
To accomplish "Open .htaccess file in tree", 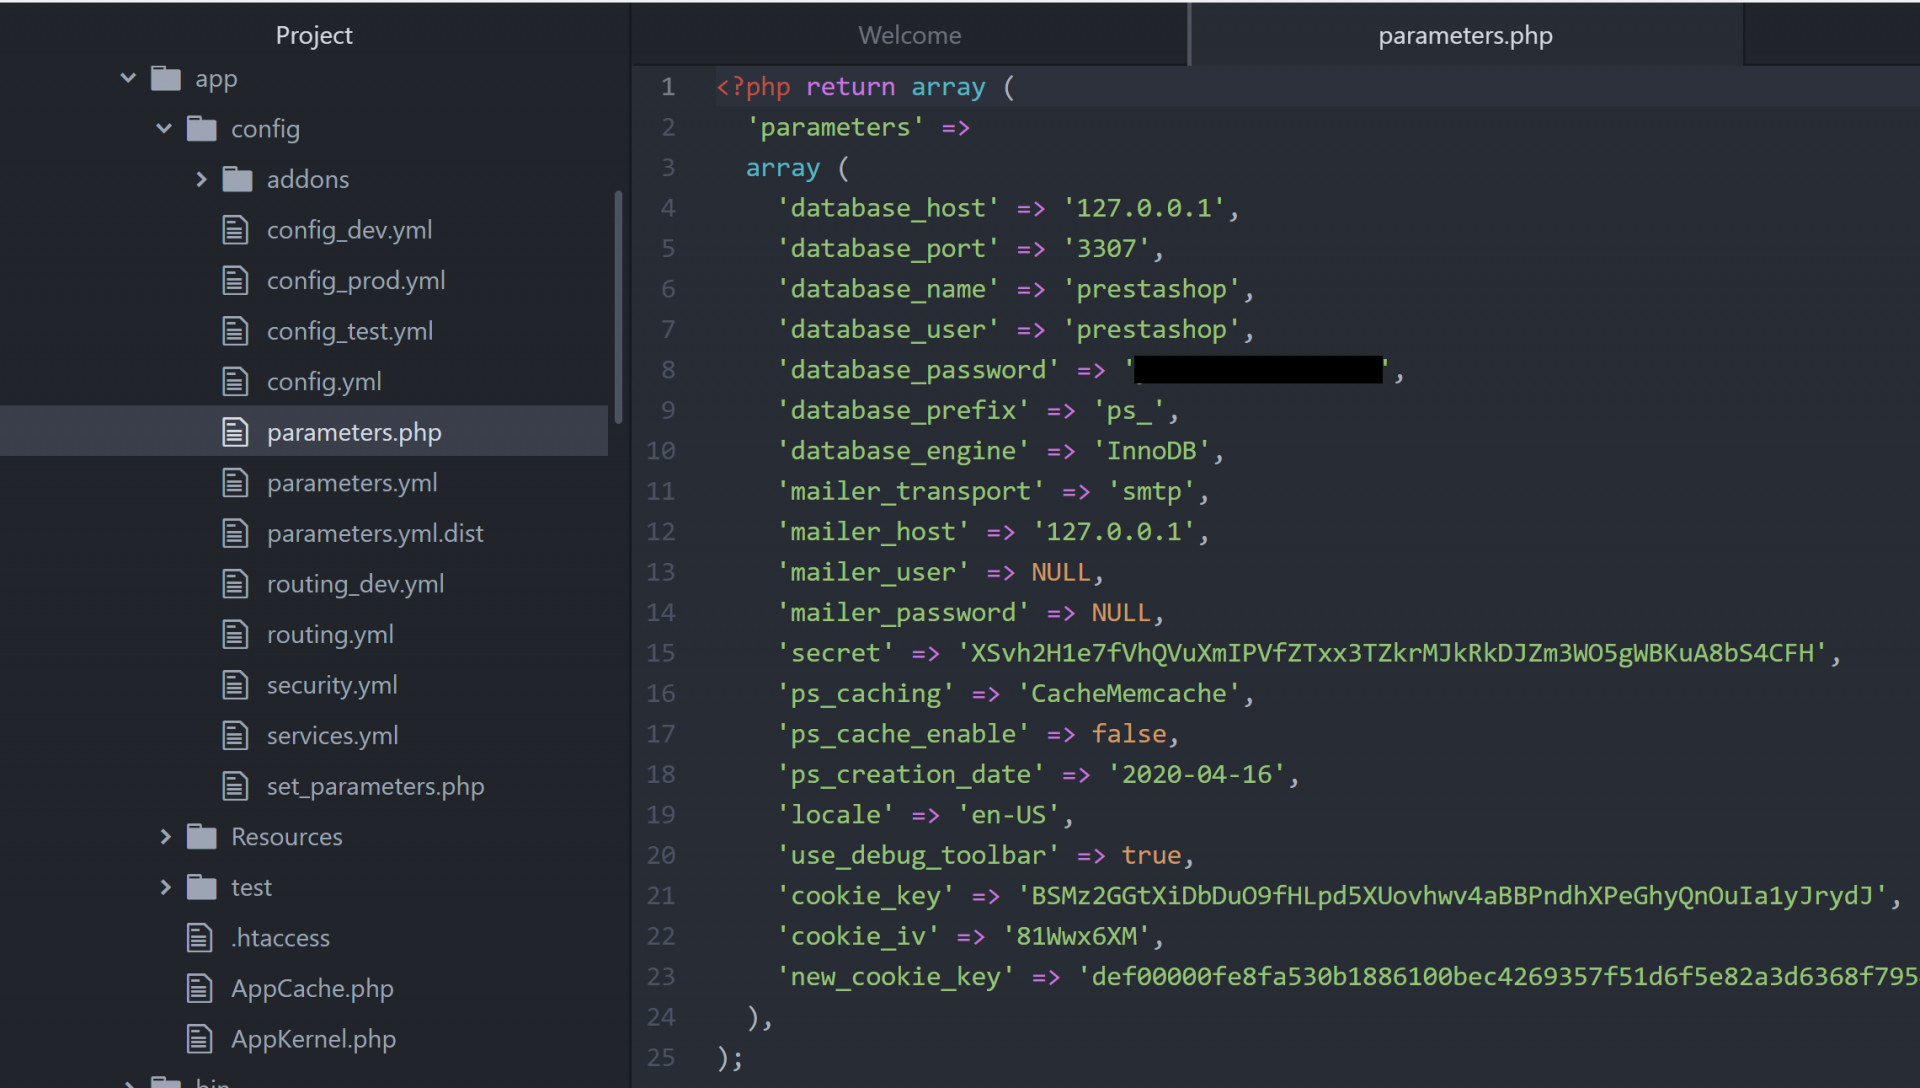I will (x=280, y=938).
